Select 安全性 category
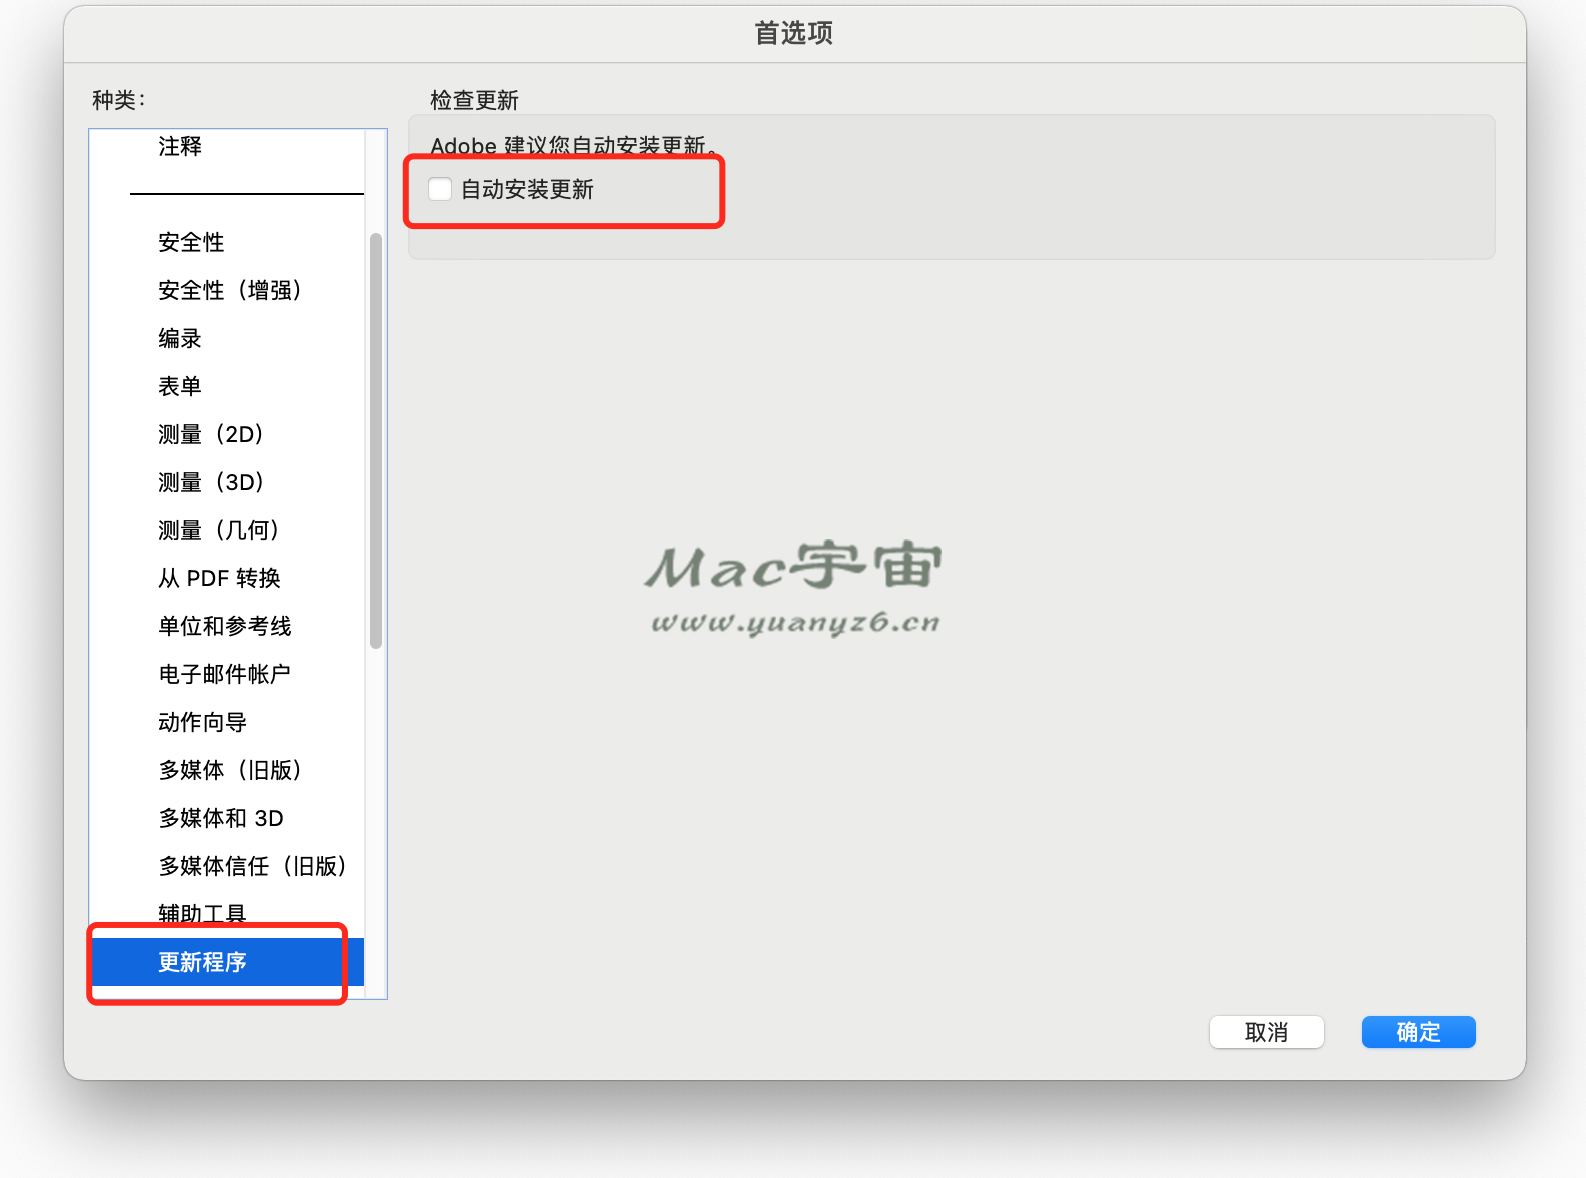Image resolution: width=1586 pixels, height=1178 pixels. (191, 242)
